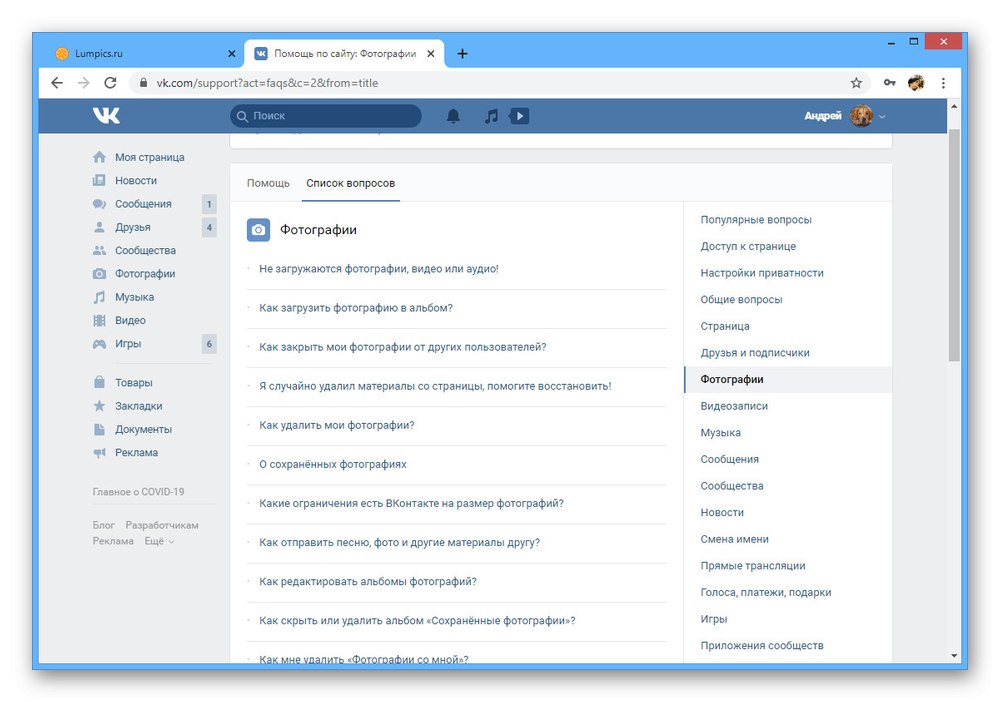
Task: Click the blue camera icon by Фотографии heading
Action: click(x=258, y=230)
